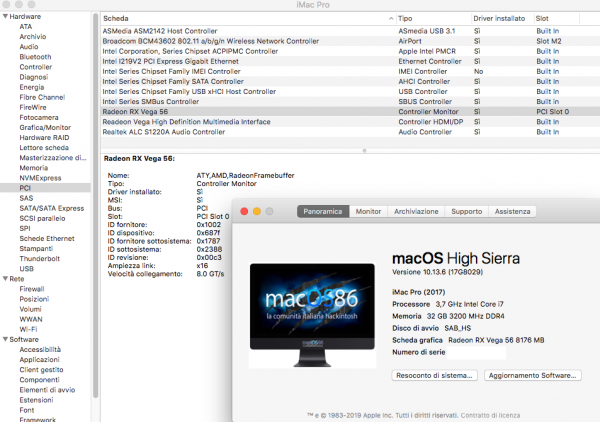Image resolution: width=600 pixels, height=422 pixels.
Task: Select Accessibilità under Software
Action: coord(40,349)
